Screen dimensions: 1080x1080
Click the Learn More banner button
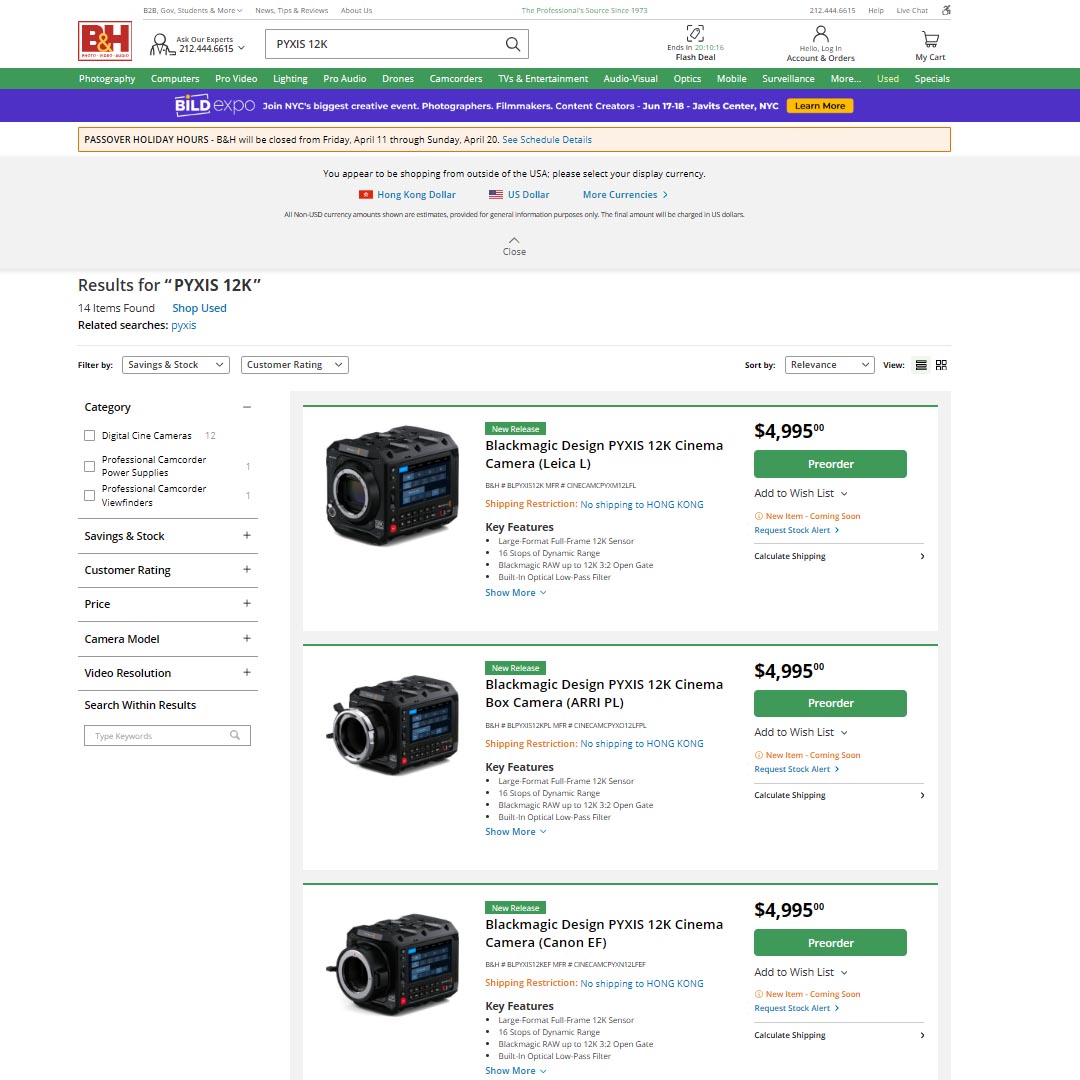(x=819, y=106)
